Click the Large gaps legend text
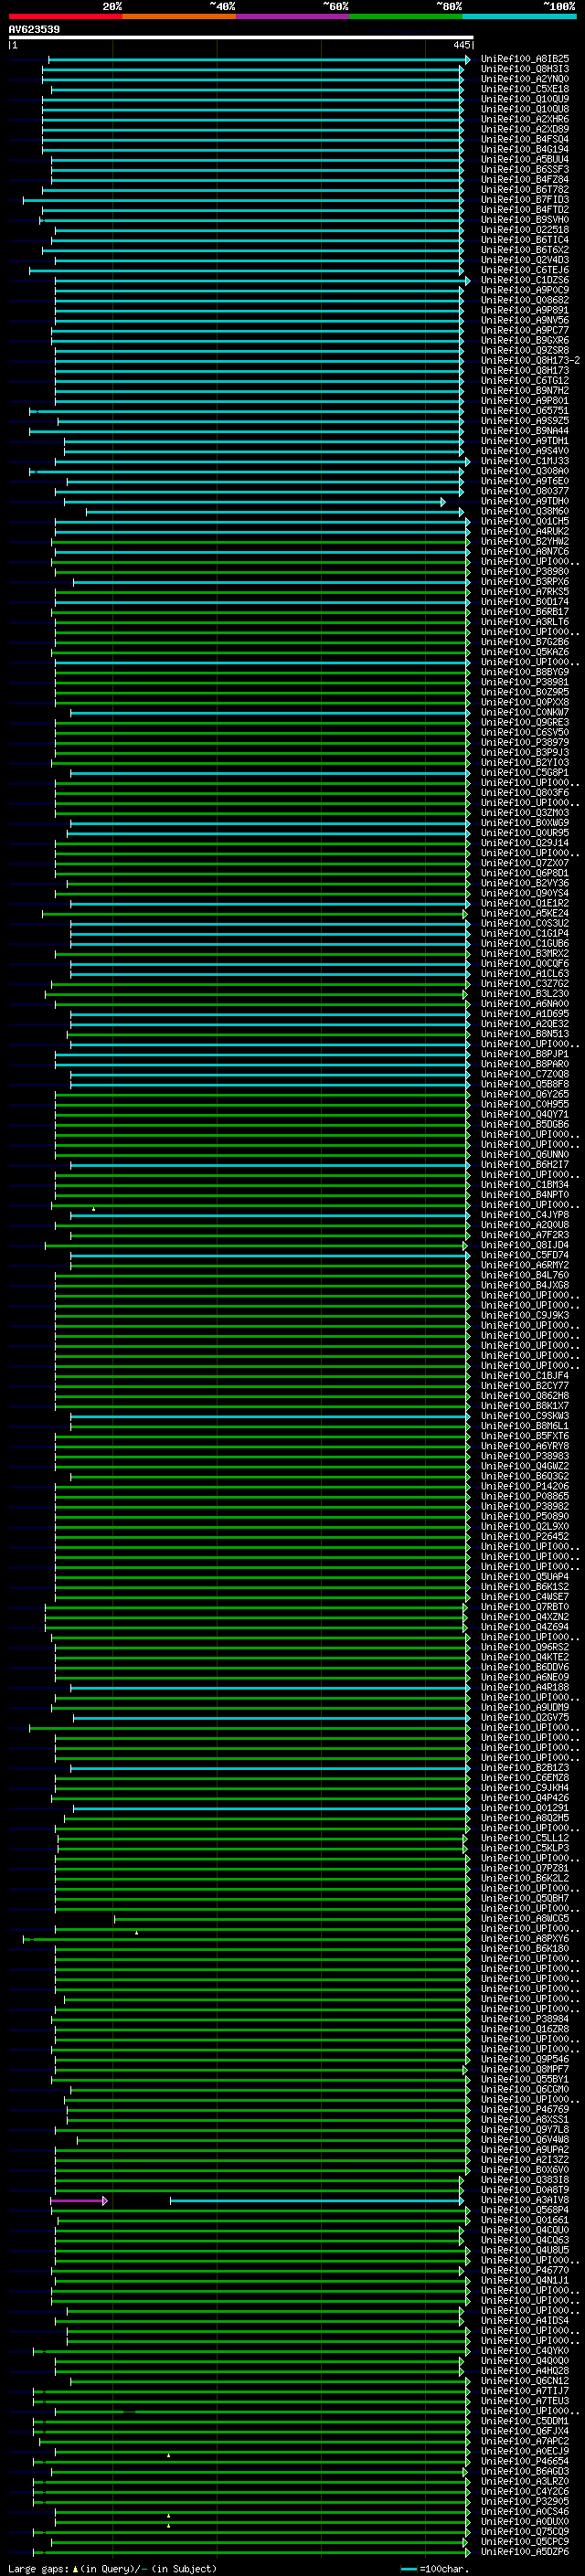The image size is (585, 2576). coord(112,2568)
